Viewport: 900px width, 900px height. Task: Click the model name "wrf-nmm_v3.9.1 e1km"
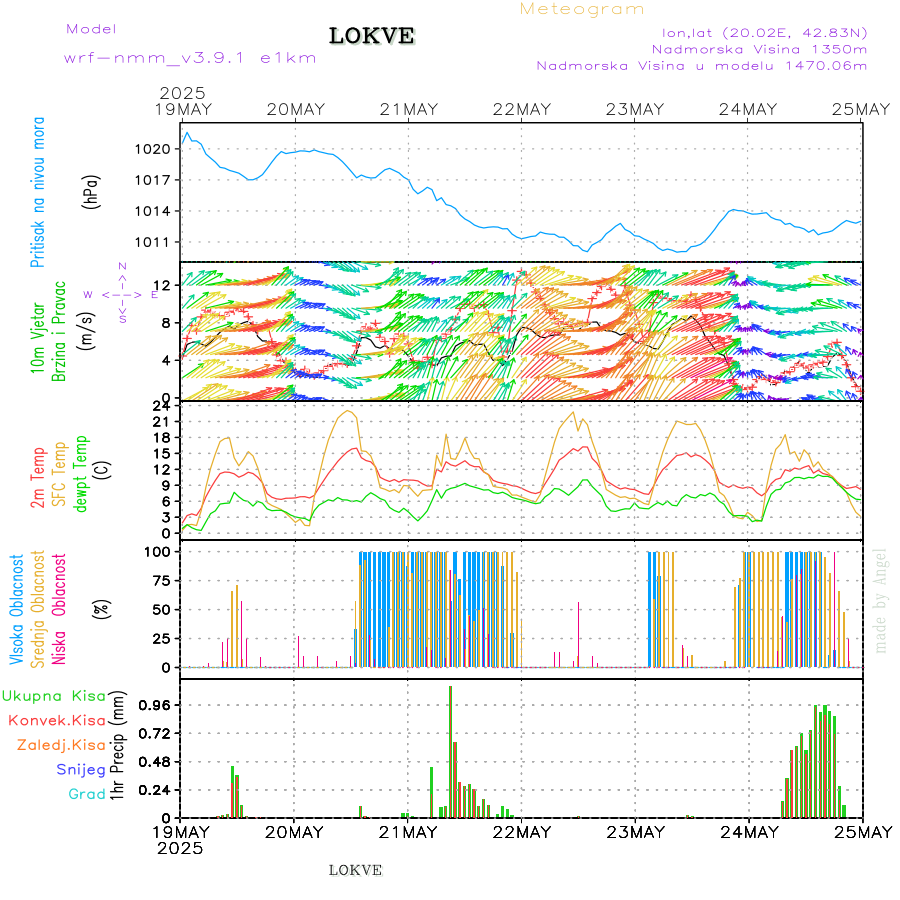pos(189,58)
